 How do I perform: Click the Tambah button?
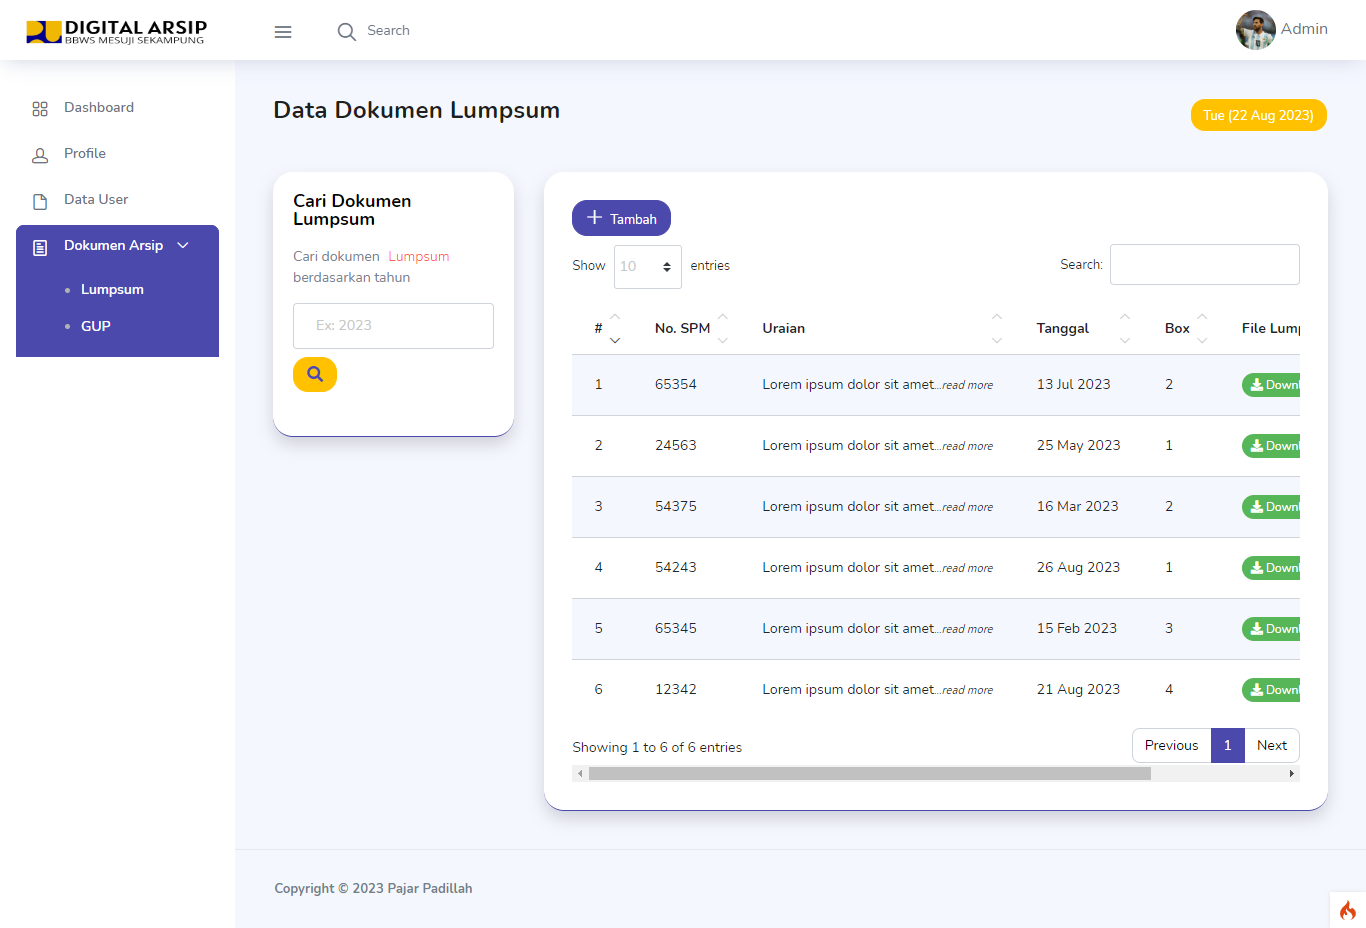(x=621, y=218)
